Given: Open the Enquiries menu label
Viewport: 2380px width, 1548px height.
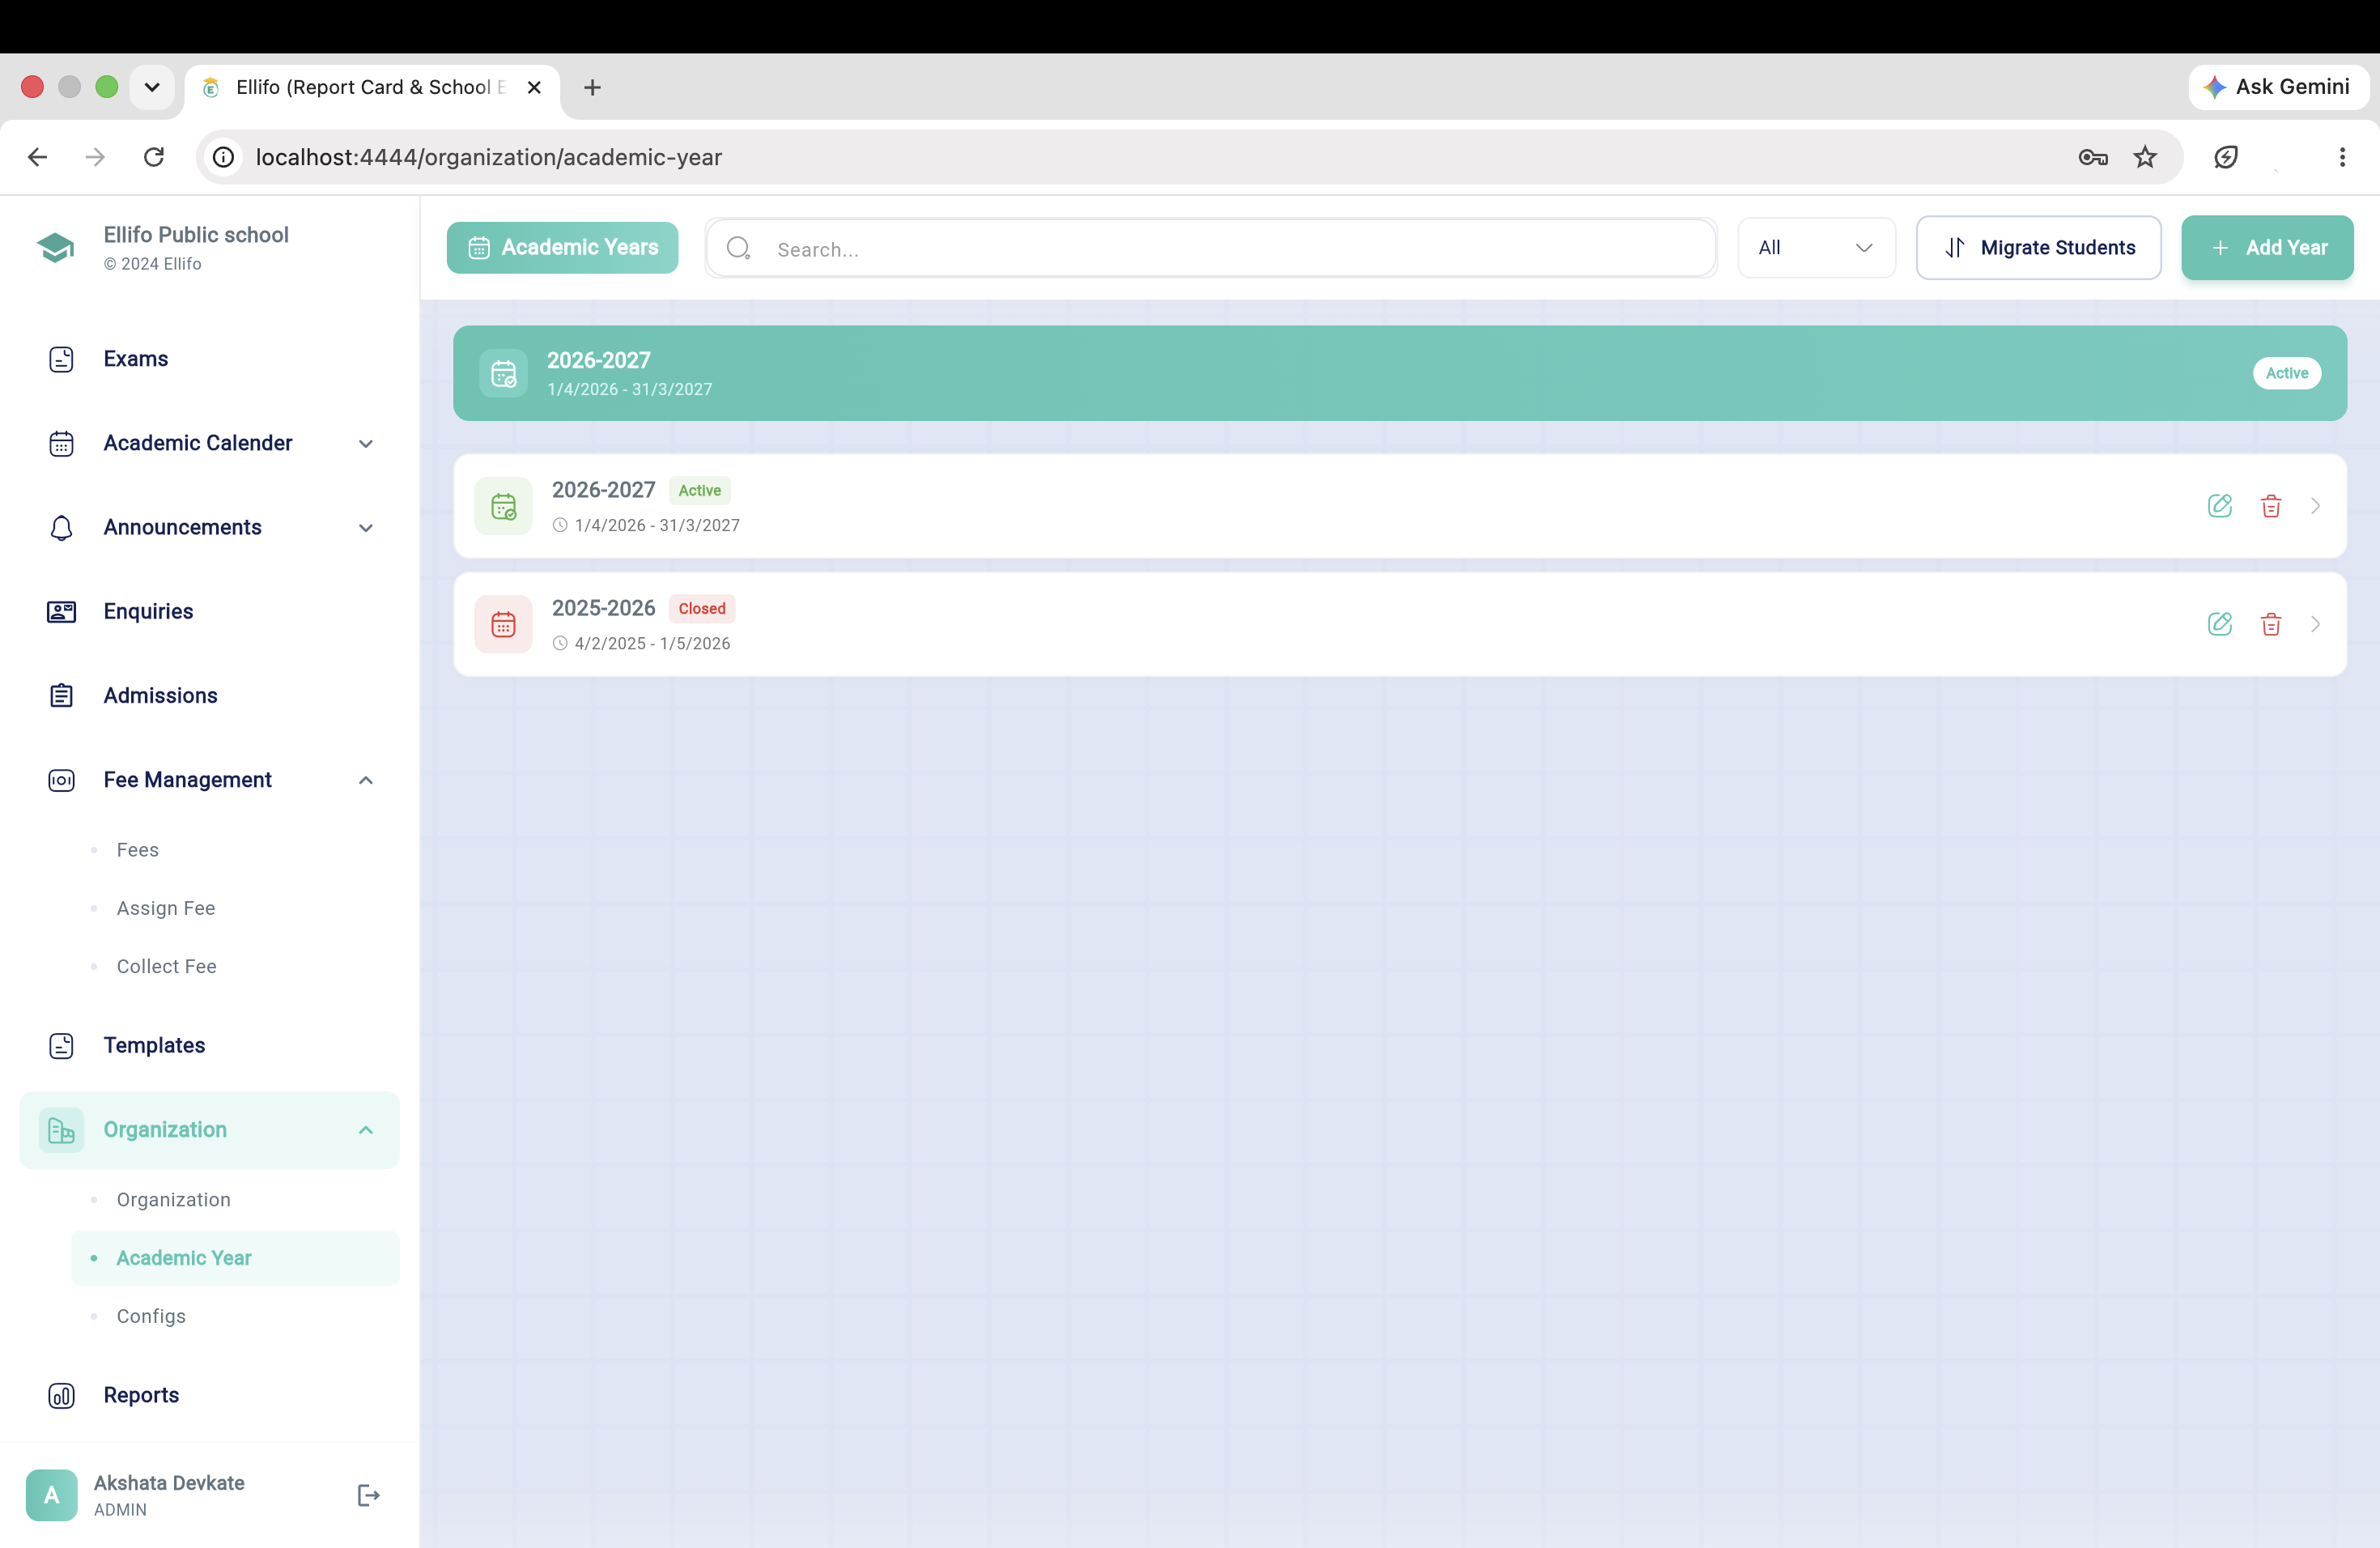Looking at the screenshot, I should coord(148,611).
